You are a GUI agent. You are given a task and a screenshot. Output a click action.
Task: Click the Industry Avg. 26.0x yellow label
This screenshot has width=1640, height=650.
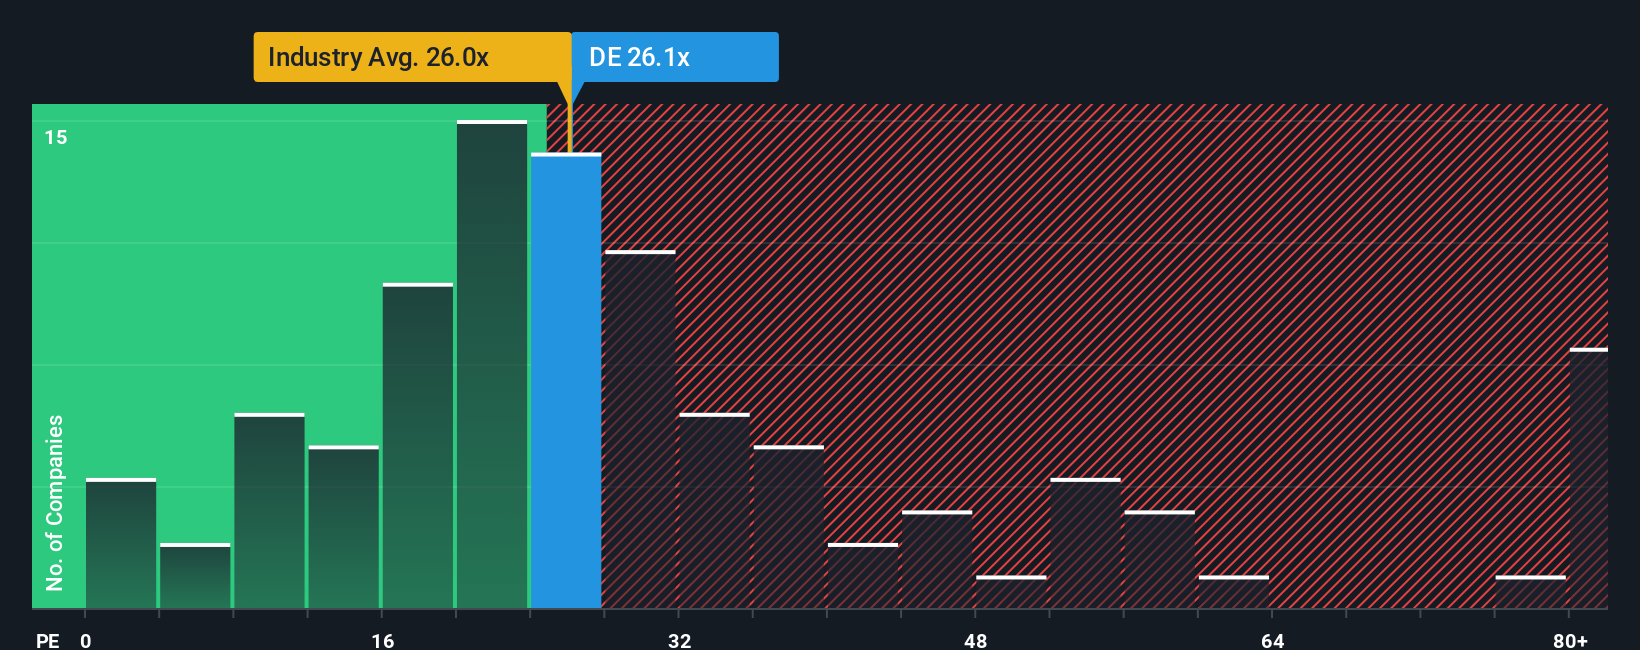coord(412,57)
